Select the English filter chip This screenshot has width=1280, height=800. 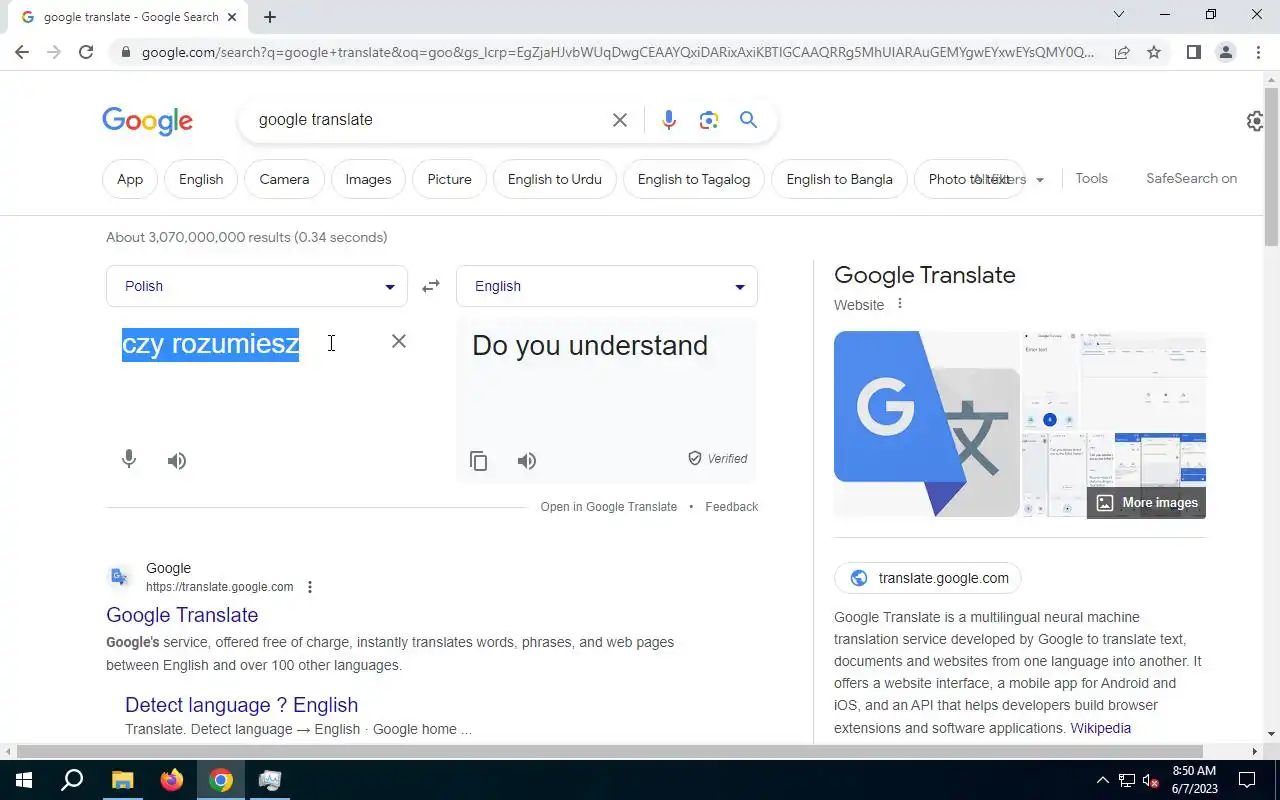point(201,179)
